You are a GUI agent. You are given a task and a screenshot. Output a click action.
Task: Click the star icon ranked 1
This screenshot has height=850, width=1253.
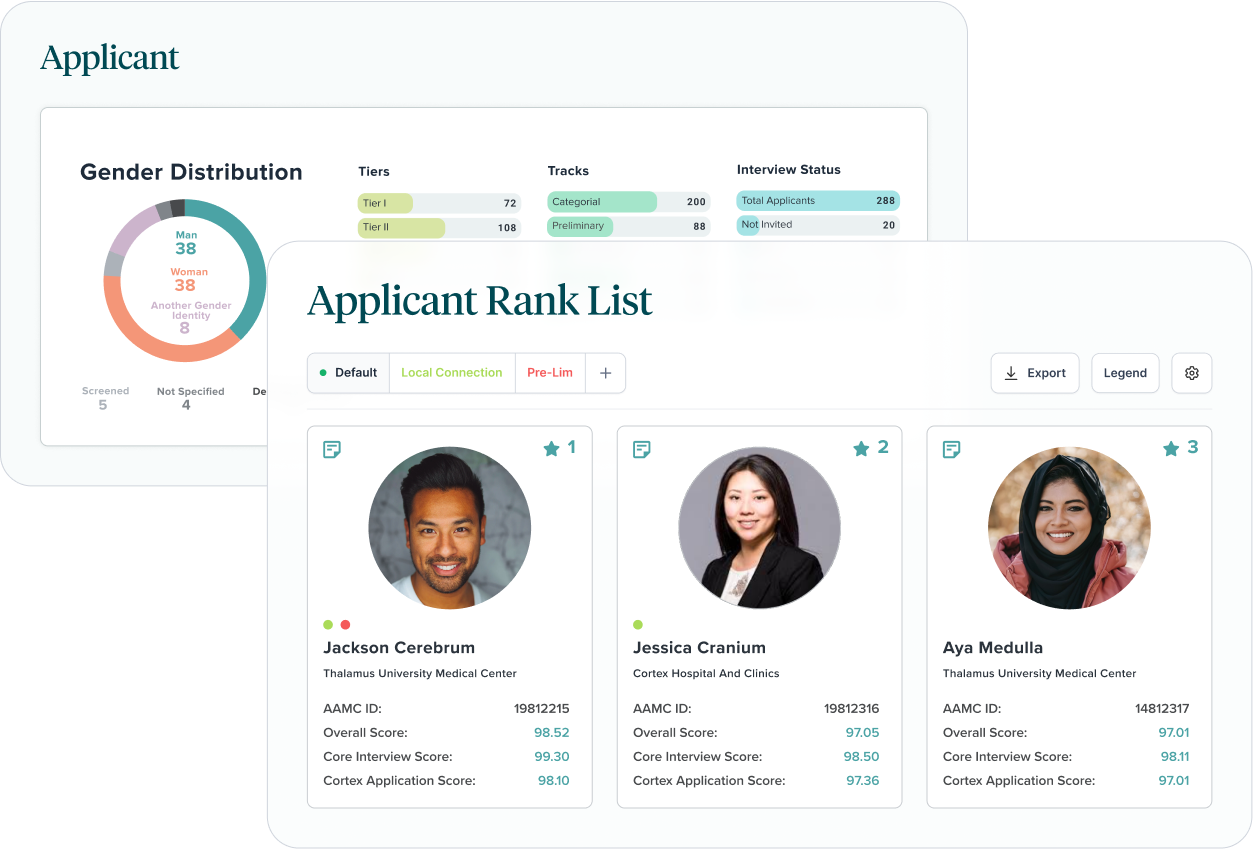tap(551, 449)
